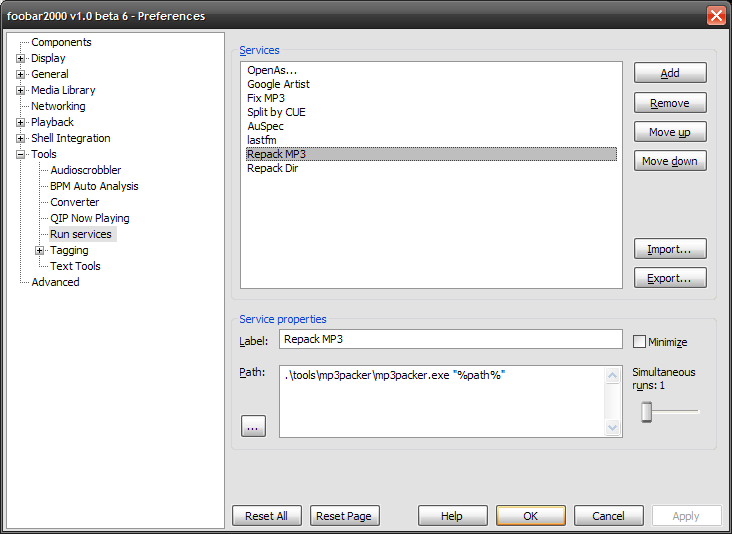The height and width of the screenshot is (534, 732).
Task: Open the Networking preferences page
Action: pyautogui.click(x=58, y=106)
